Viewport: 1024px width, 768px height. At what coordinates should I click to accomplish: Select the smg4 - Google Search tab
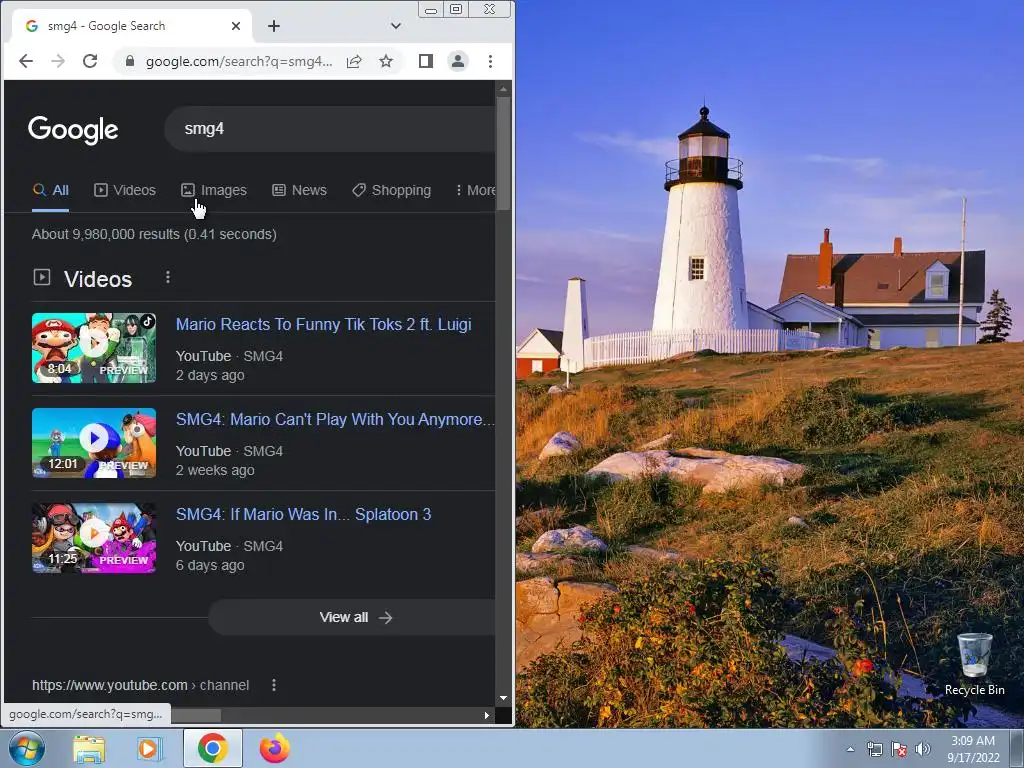point(131,26)
